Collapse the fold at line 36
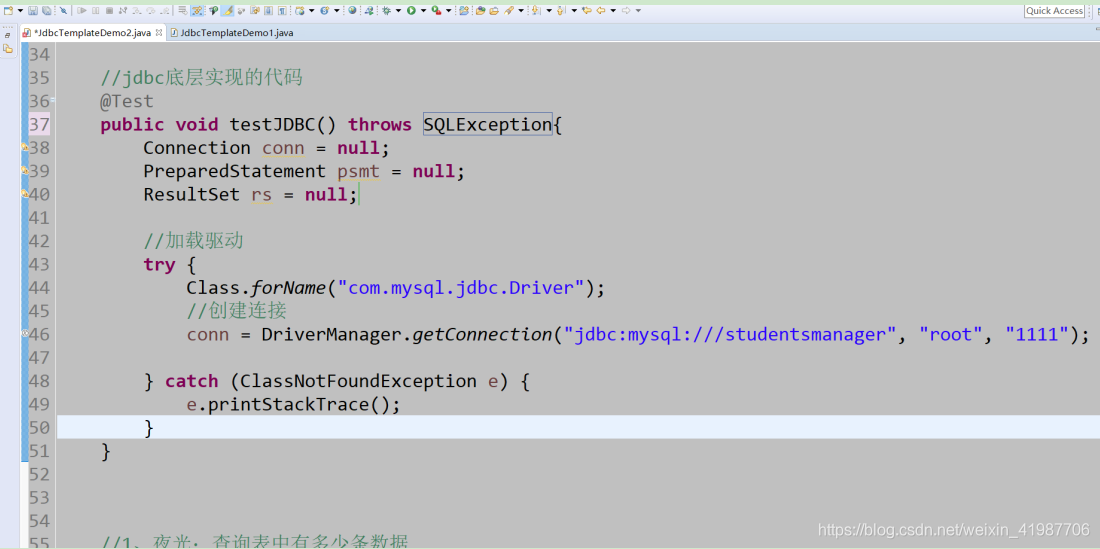Screen dimensions: 1100x549 pos(53,101)
